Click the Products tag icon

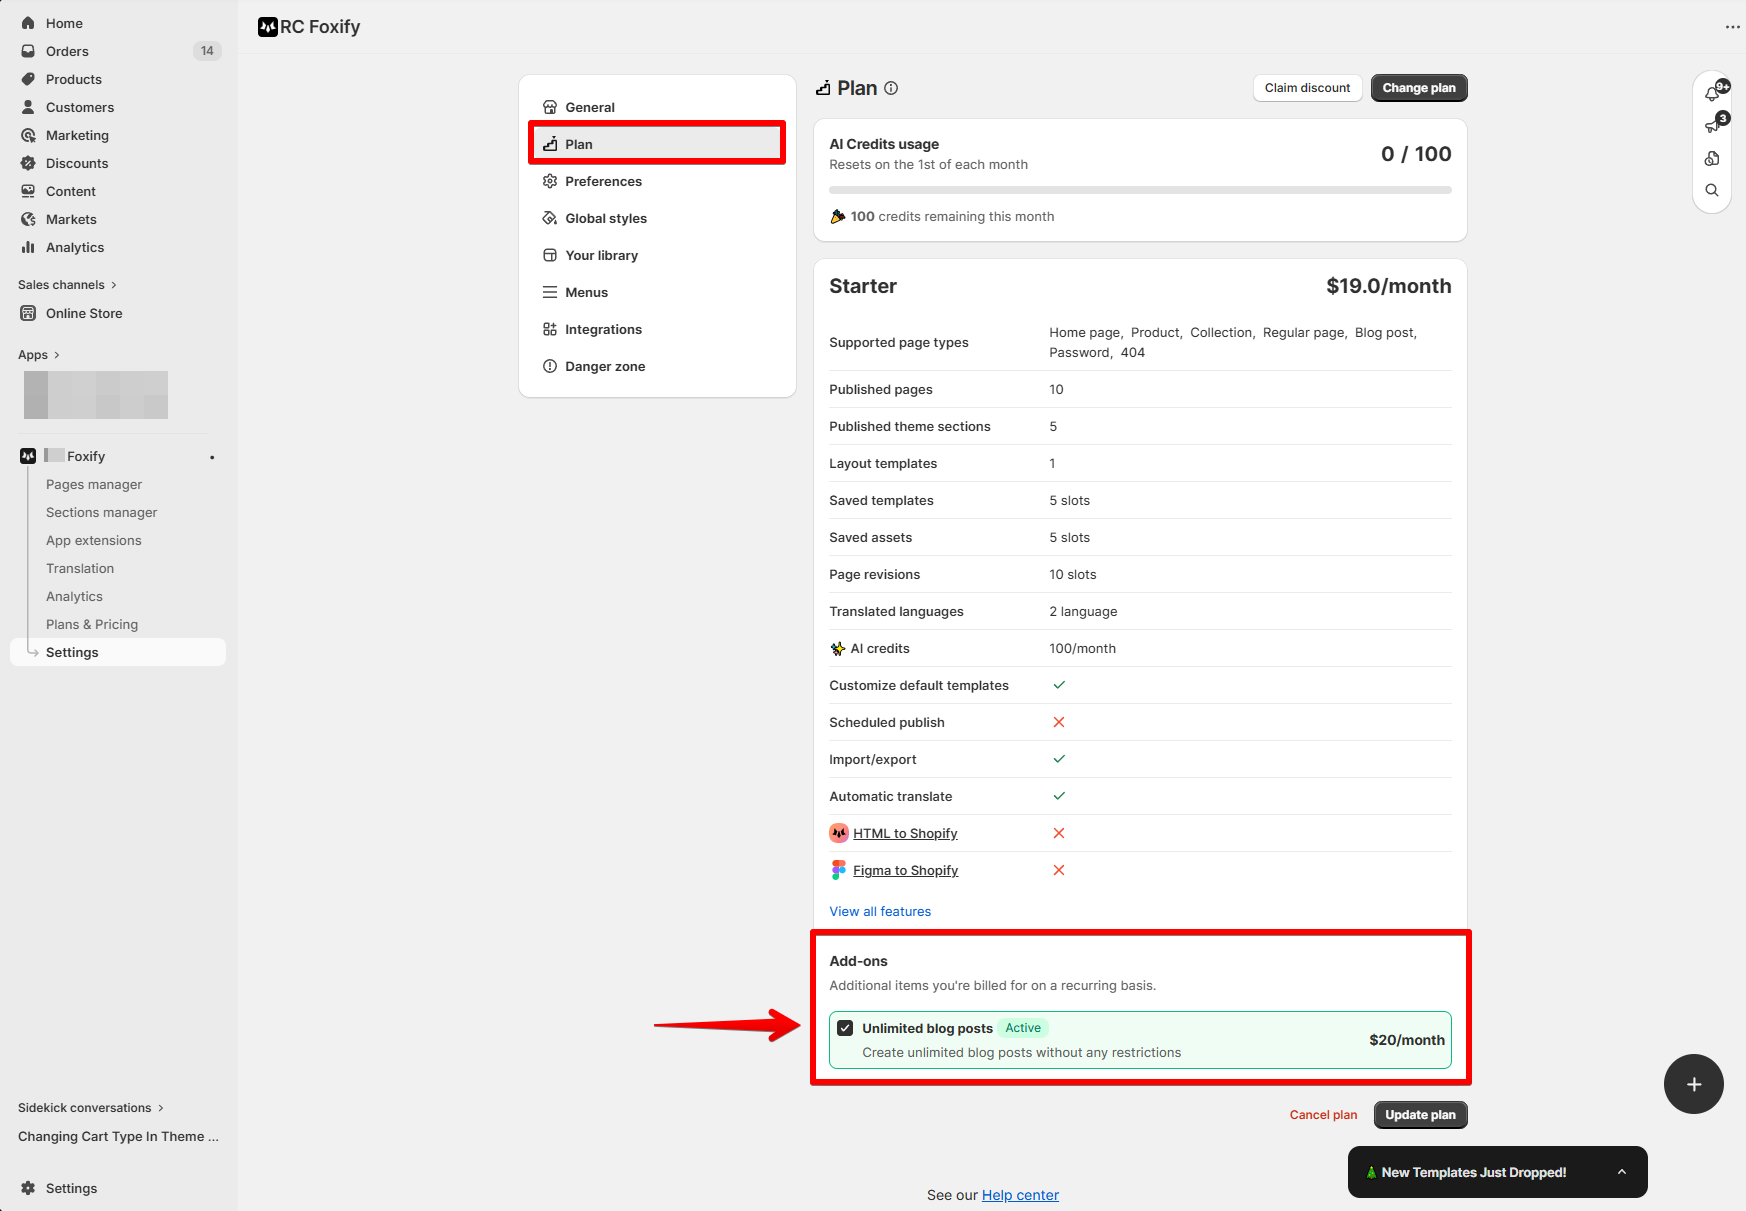tap(28, 79)
